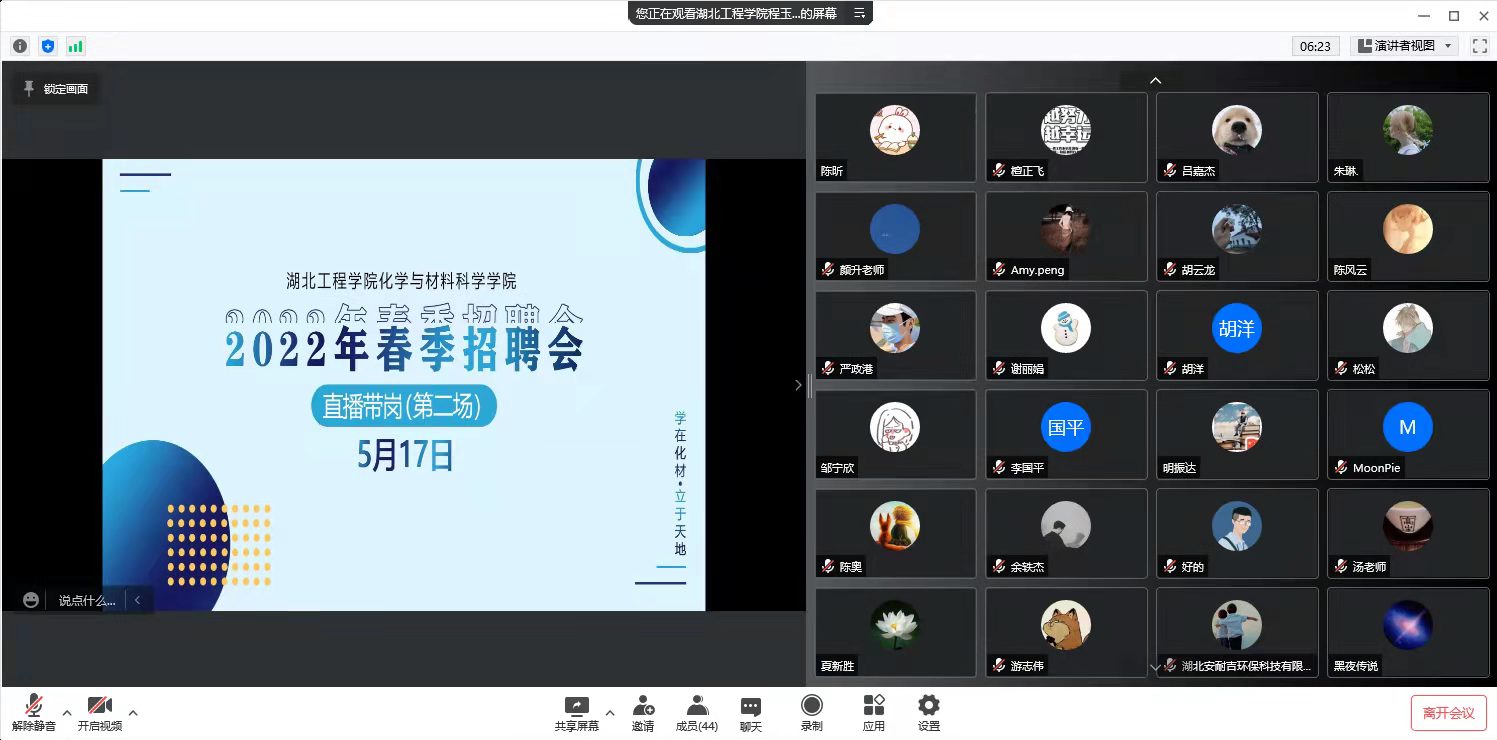Open the Apps (应用) panel

click(873, 707)
